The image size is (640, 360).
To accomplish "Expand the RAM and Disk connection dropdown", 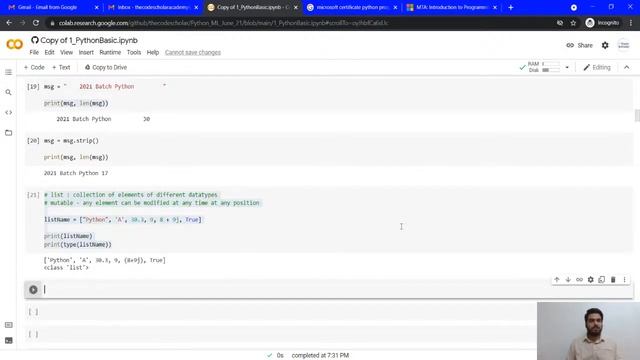I will (x=567, y=67).
